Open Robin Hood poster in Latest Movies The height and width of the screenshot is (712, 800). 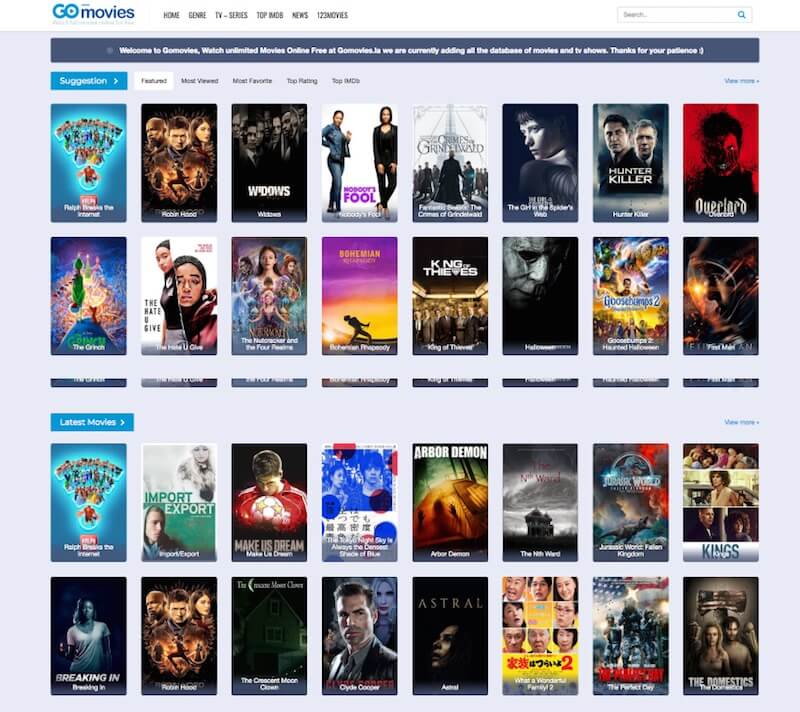tap(179, 636)
